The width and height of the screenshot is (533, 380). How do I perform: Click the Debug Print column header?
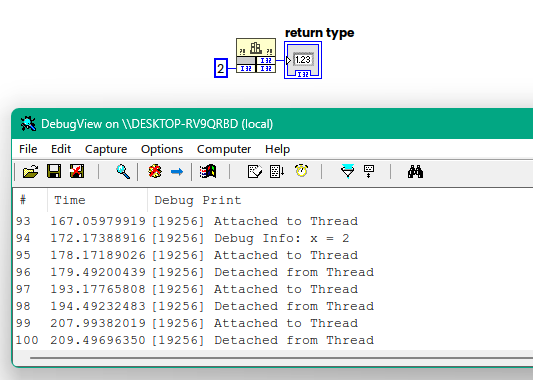pos(340,200)
